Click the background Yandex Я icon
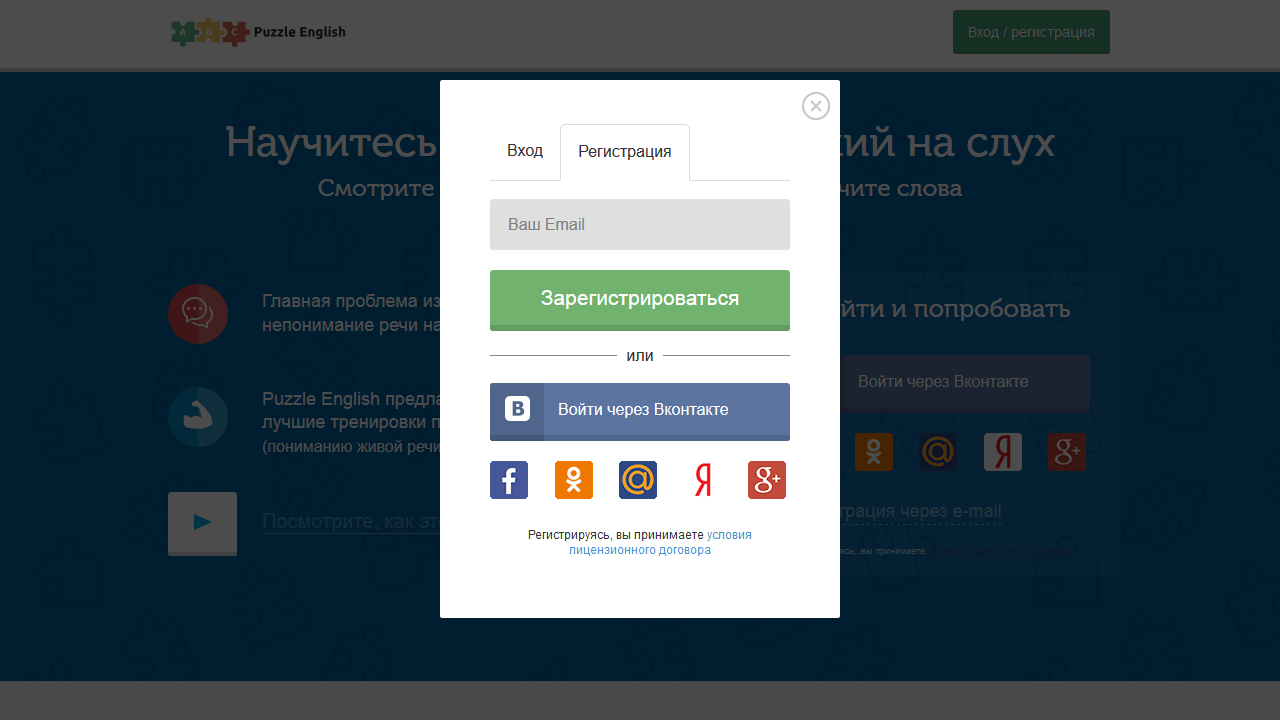This screenshot has height=720, width=1280. (1003, 452)
